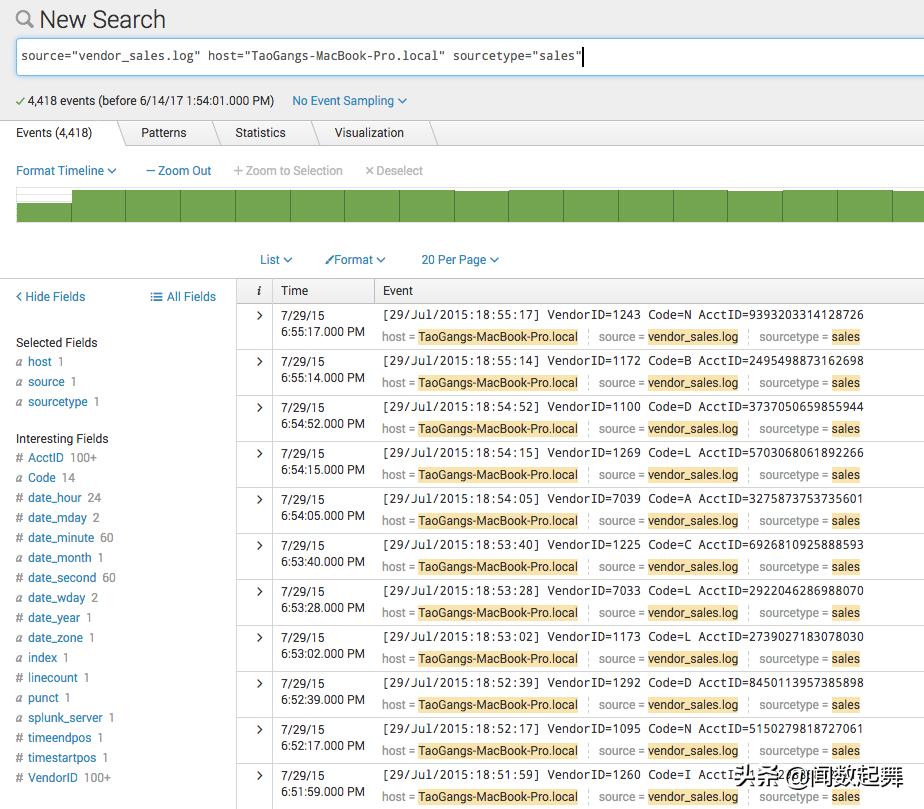The image size is (924, 809).
Task: Click the 4,418 events status text
Action: (150, 101)
